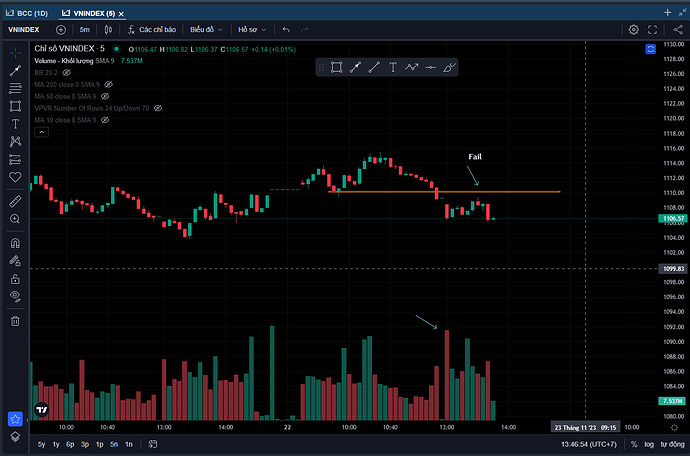Viewport: 690px width, 456px height.
Task: Change the 5m time interval
Action: pyautogui.click(x=84, y=29)
